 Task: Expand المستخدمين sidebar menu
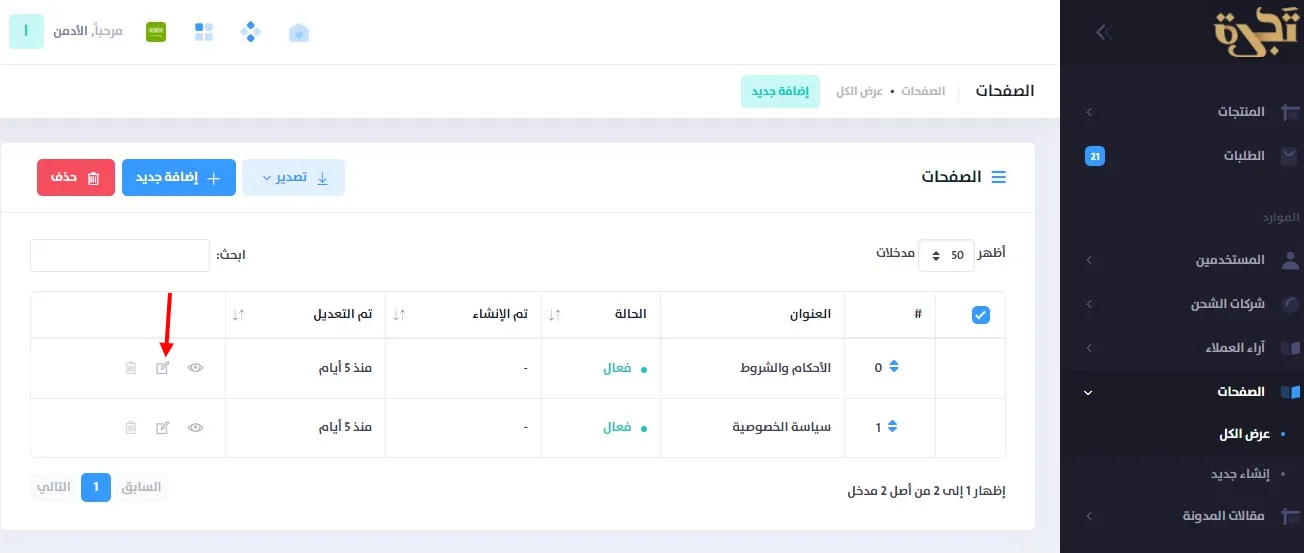[1089, 260]
